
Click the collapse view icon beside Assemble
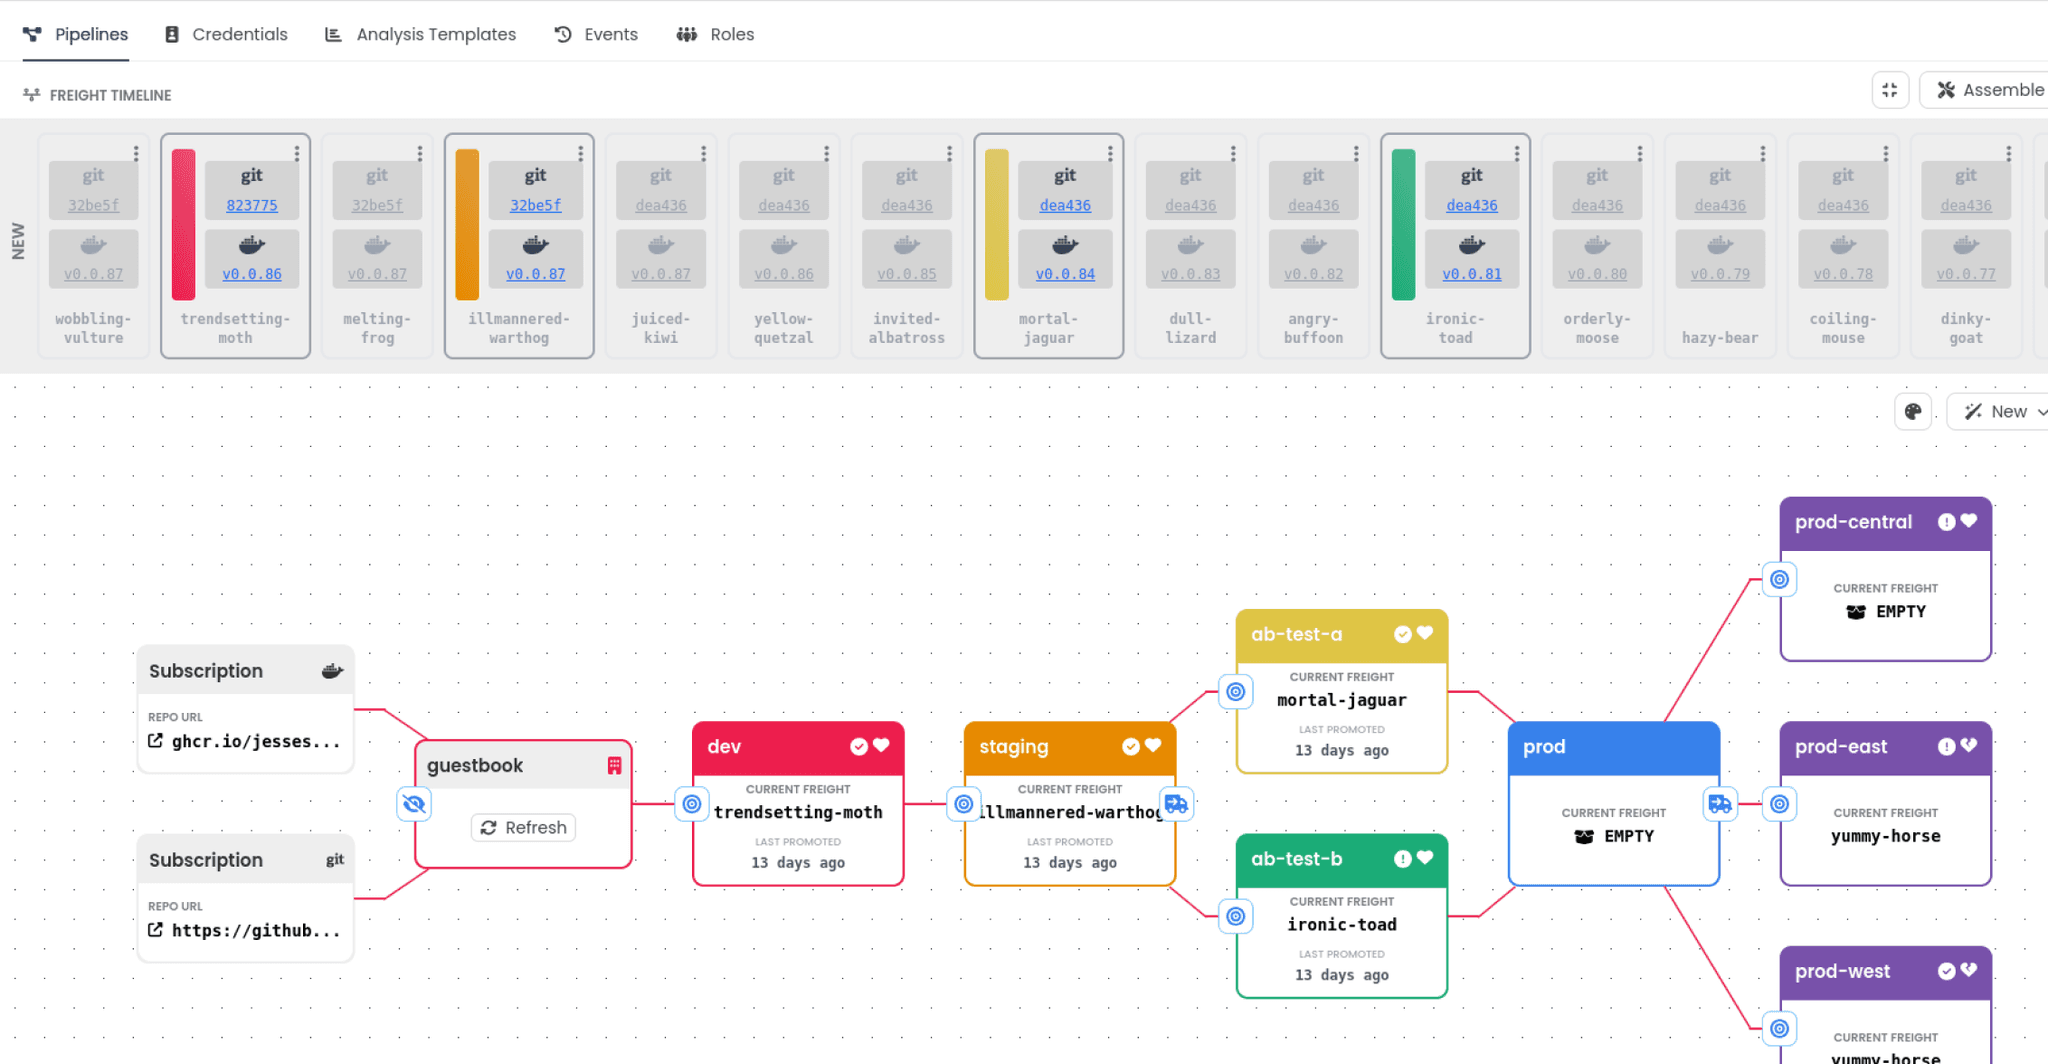(x=1889, y=90)
